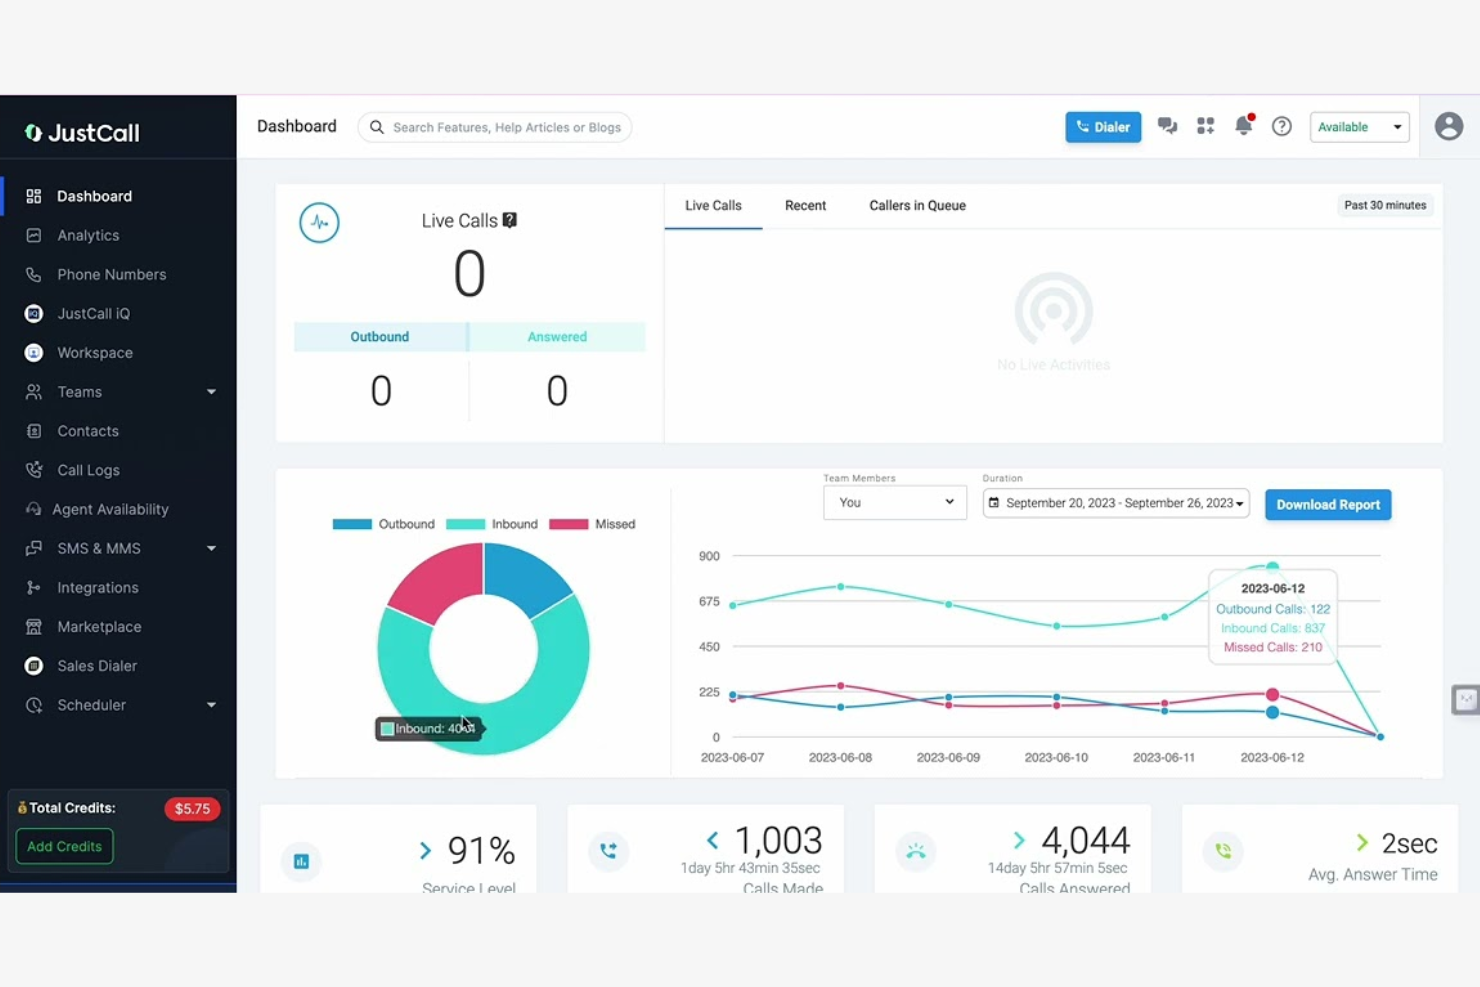The width and height of the screenshot is (1480, 987).
Task: Switch to the Recent tab
Action: click(805, 205)
